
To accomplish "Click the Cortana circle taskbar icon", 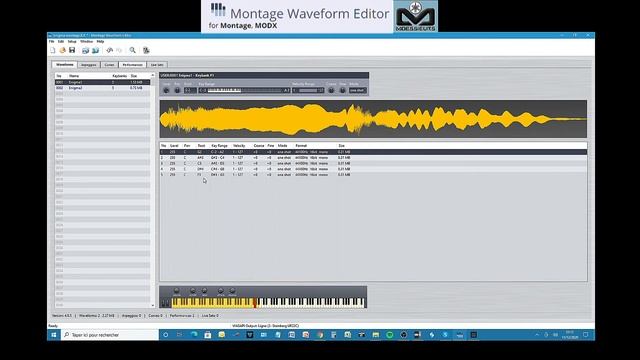I will pyautogui.click(x=166, y=335).
